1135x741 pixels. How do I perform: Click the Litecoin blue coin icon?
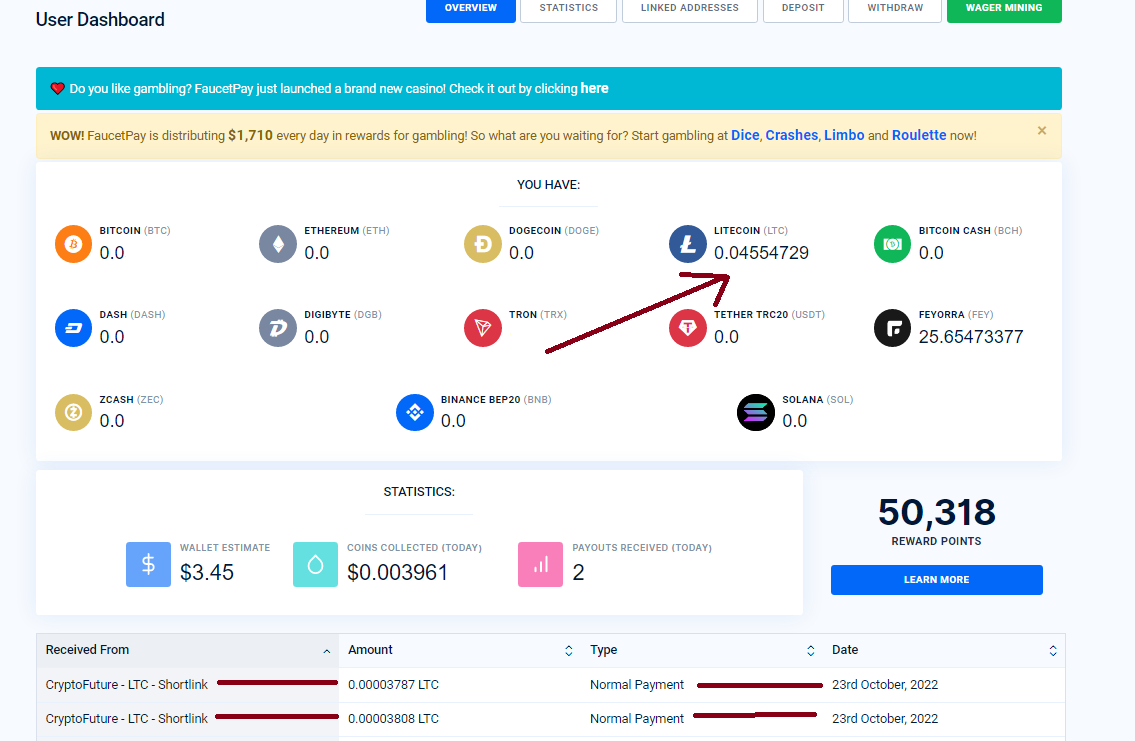pos(688,244)
